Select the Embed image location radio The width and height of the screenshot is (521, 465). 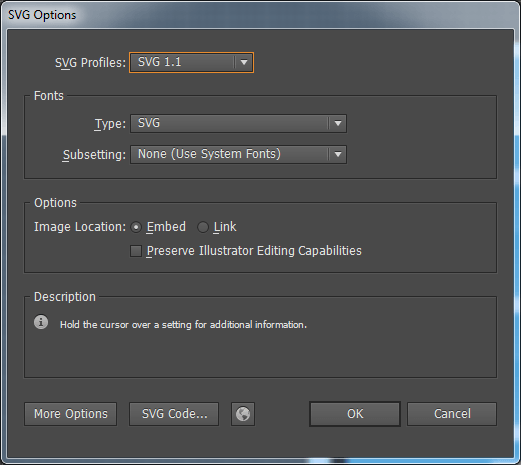pyautogui.click(x=136, y=227)
